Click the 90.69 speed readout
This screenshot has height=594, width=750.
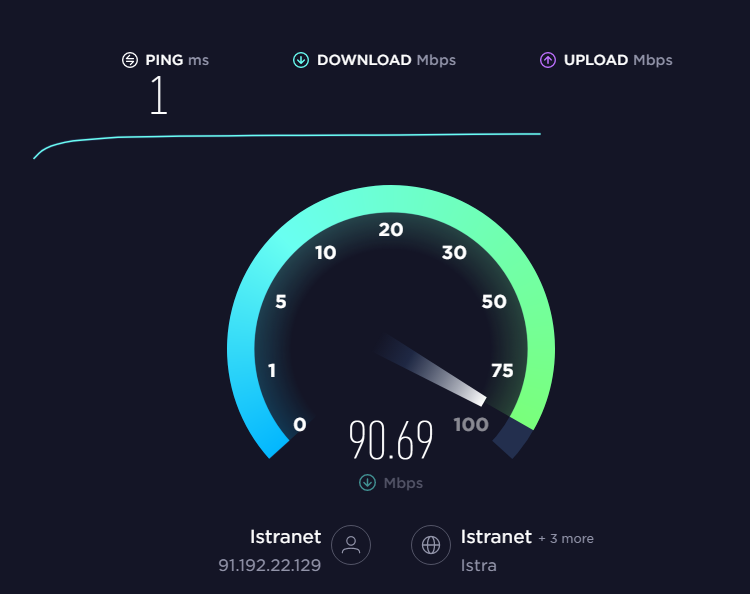[391, 440]
